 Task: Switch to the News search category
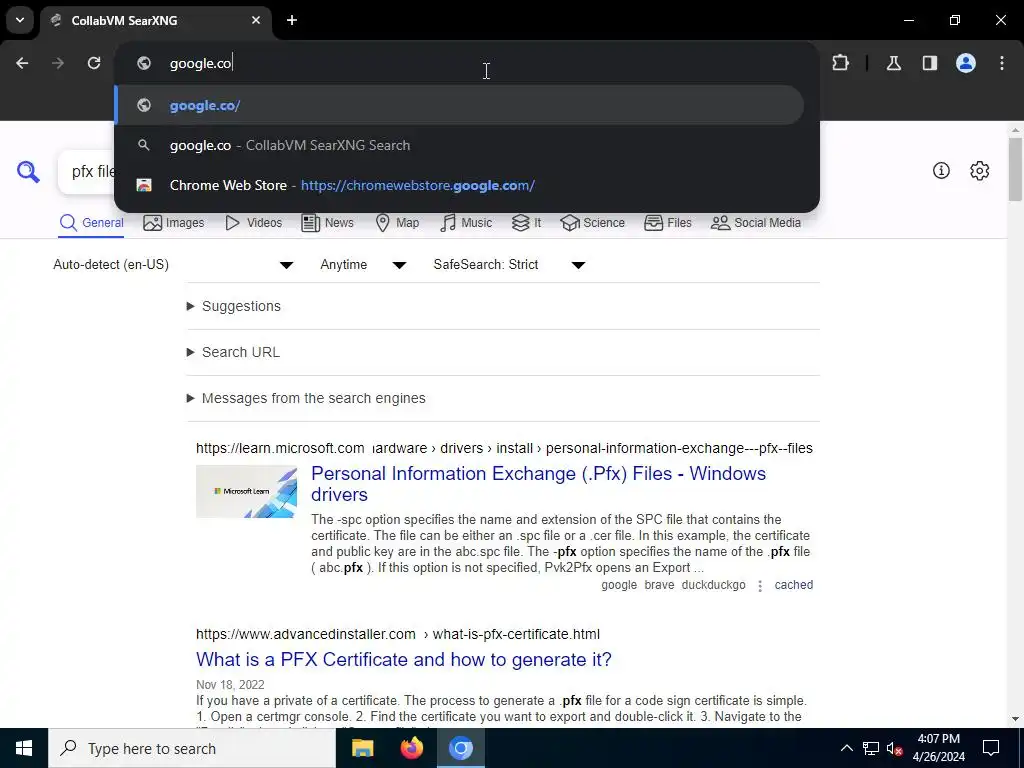[328, 223]
